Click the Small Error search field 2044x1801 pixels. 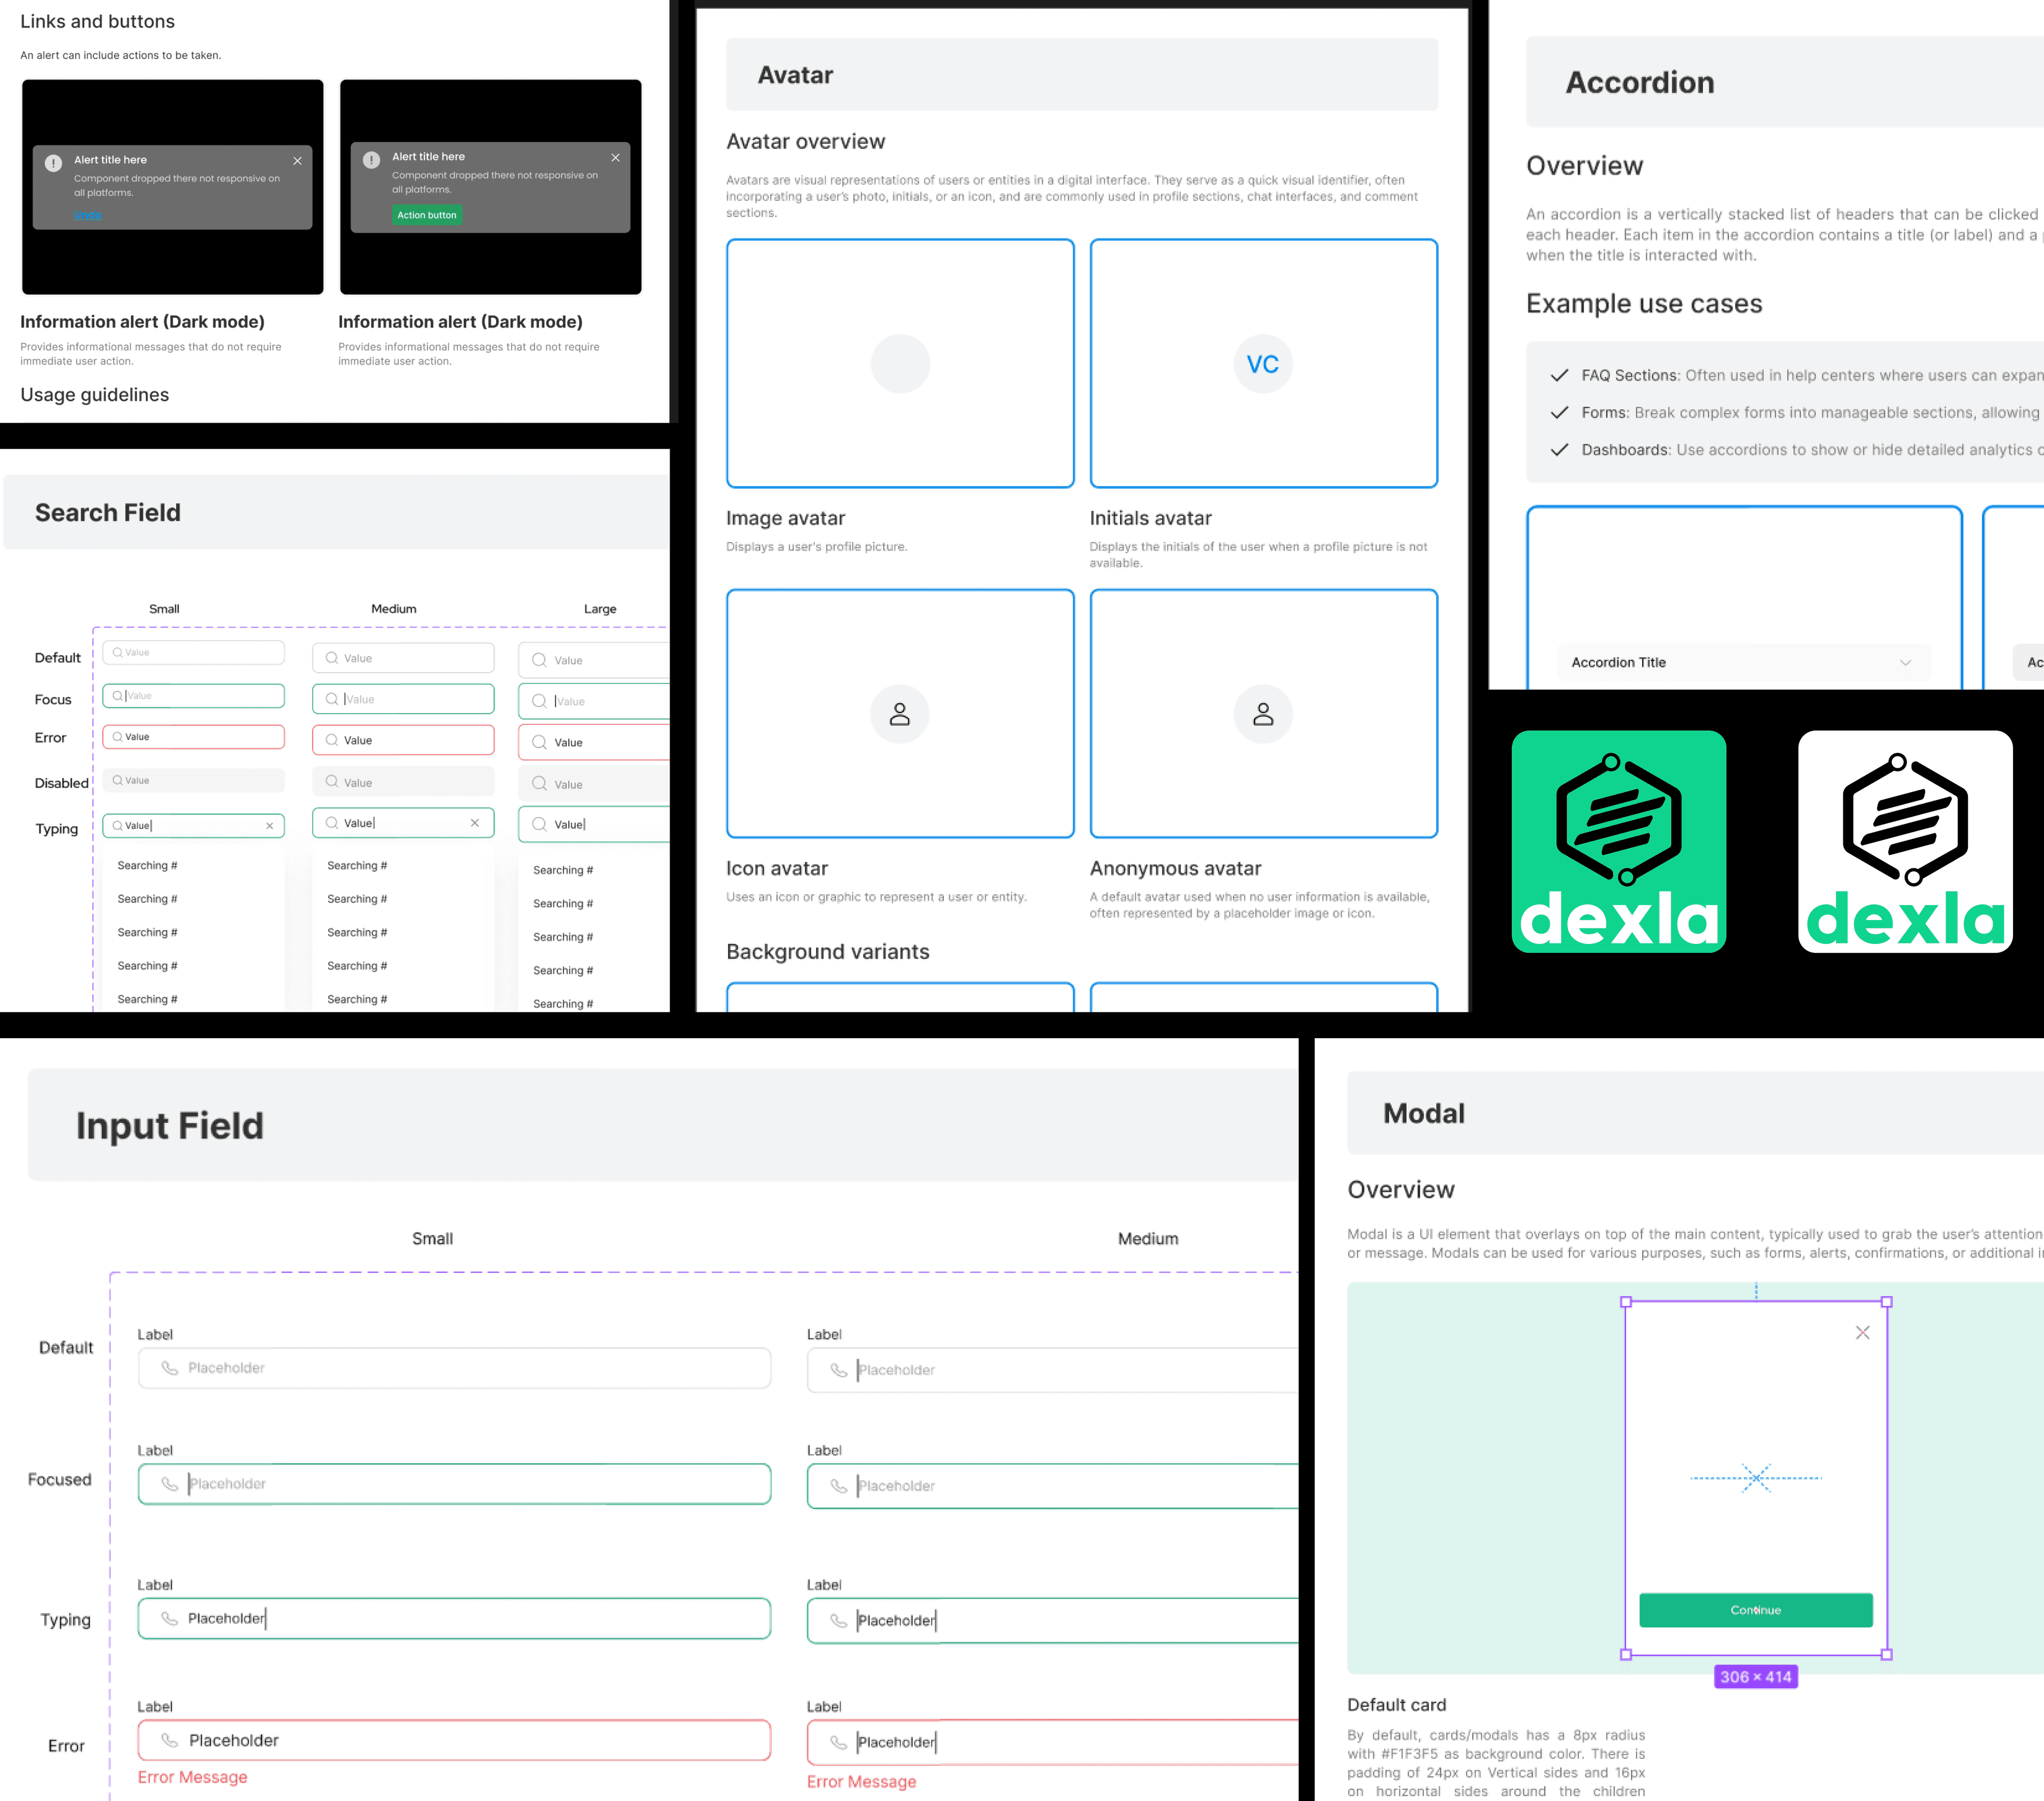[194, 737]
